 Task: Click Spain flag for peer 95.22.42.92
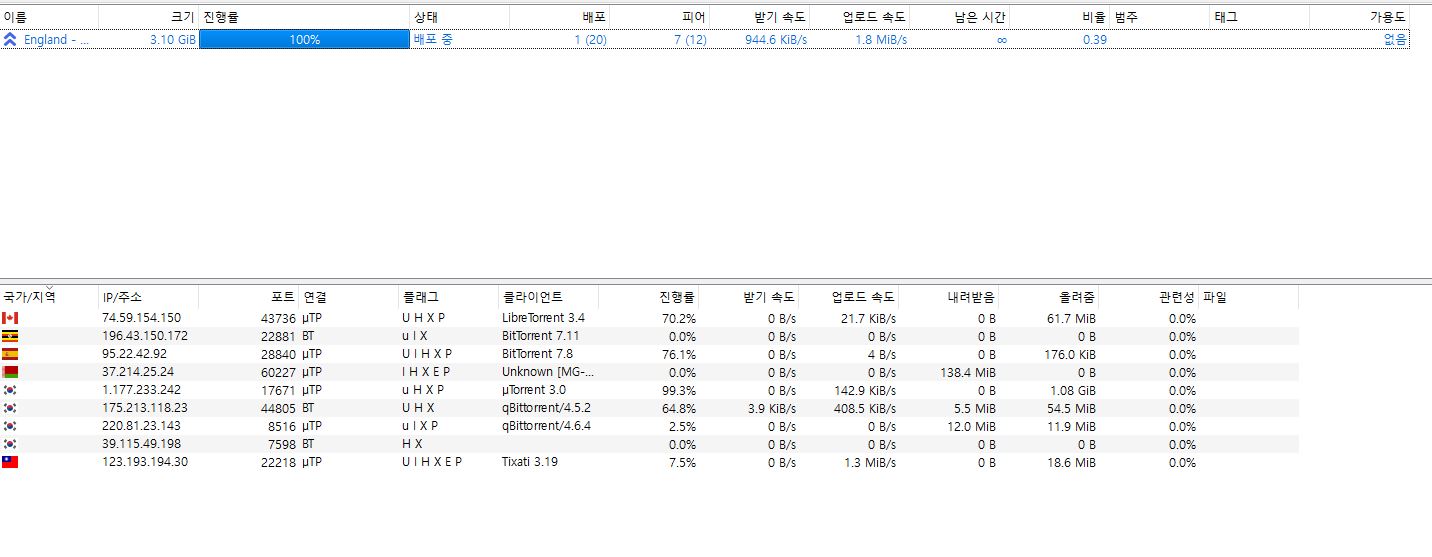click(x=10, y=354)
